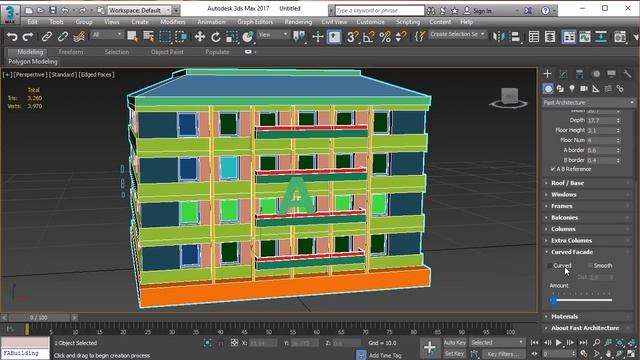Collapse the Curved Facade rollout

pos(589,252)
